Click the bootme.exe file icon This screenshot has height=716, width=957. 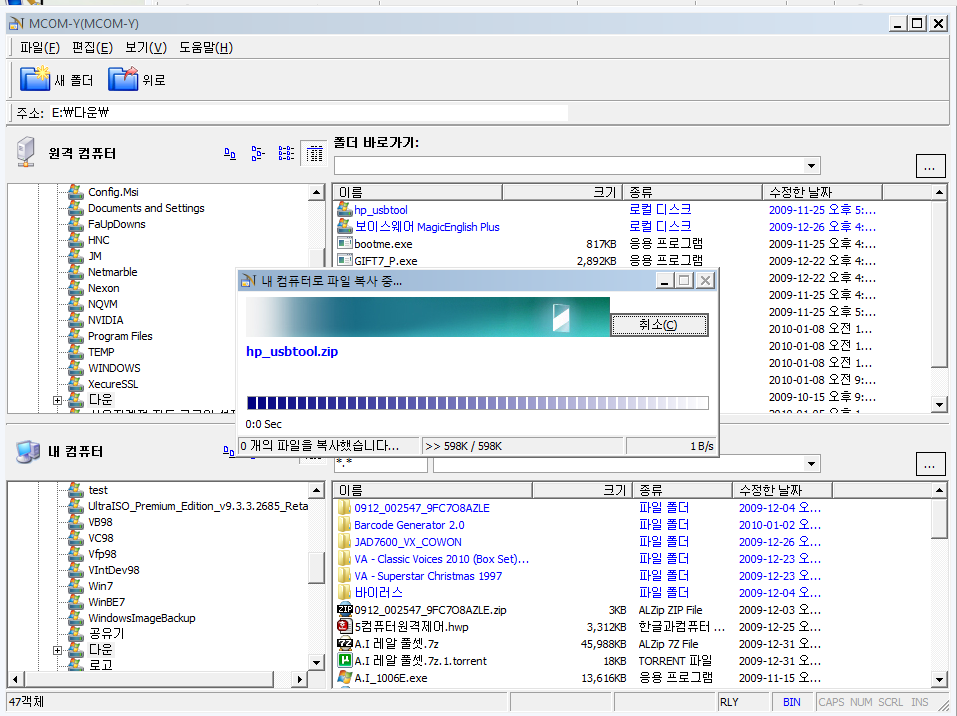coord(345,243)
